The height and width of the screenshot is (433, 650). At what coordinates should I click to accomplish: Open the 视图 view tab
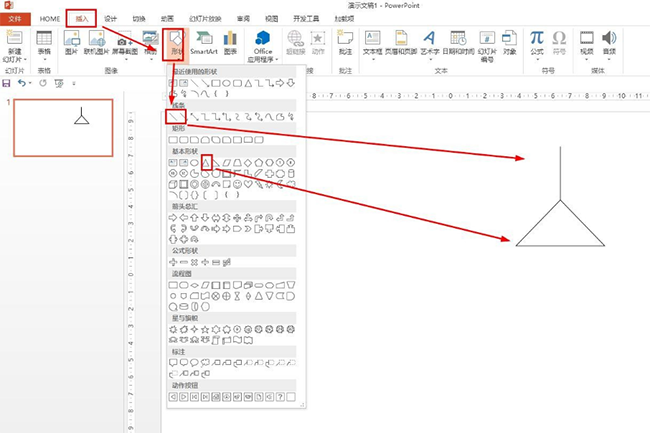pyautogui.click(x=272, y=19)
